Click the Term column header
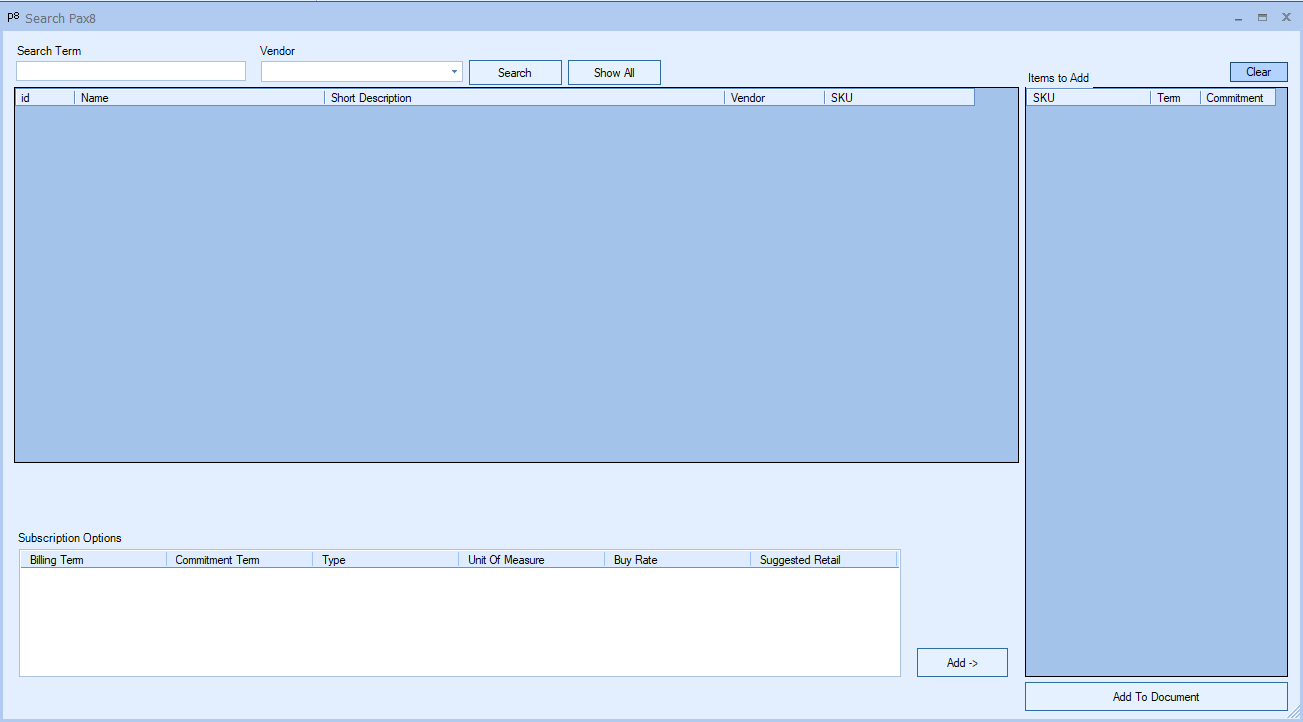The image size is (1303, 722). pos(1175,98)
